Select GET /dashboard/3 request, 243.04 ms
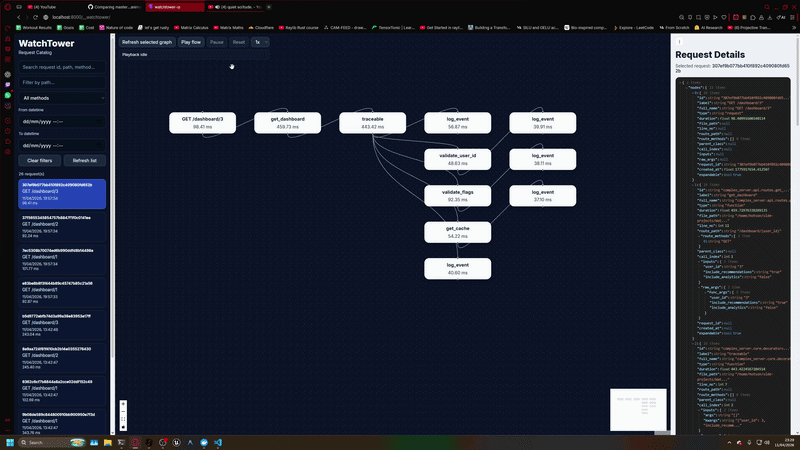800x450 pixels. (62, 325)
